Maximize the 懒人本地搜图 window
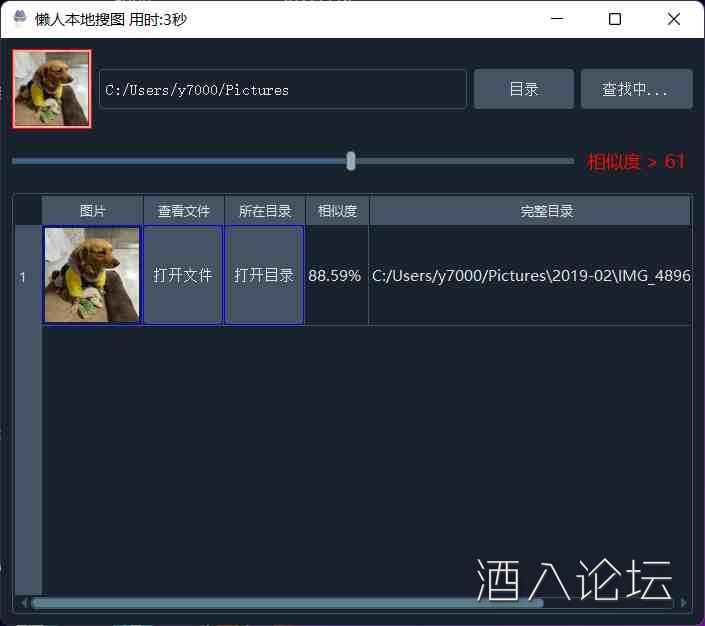Viewport: 705px width, 626px height. tap(615, 19)
